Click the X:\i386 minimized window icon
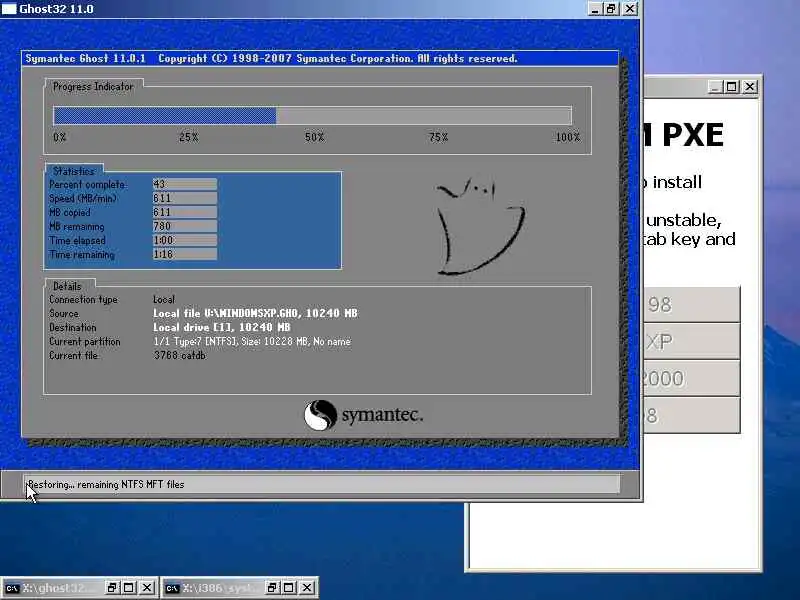This screenshot has height=600, width=800. pyautogui.click(x=172, y=588)
